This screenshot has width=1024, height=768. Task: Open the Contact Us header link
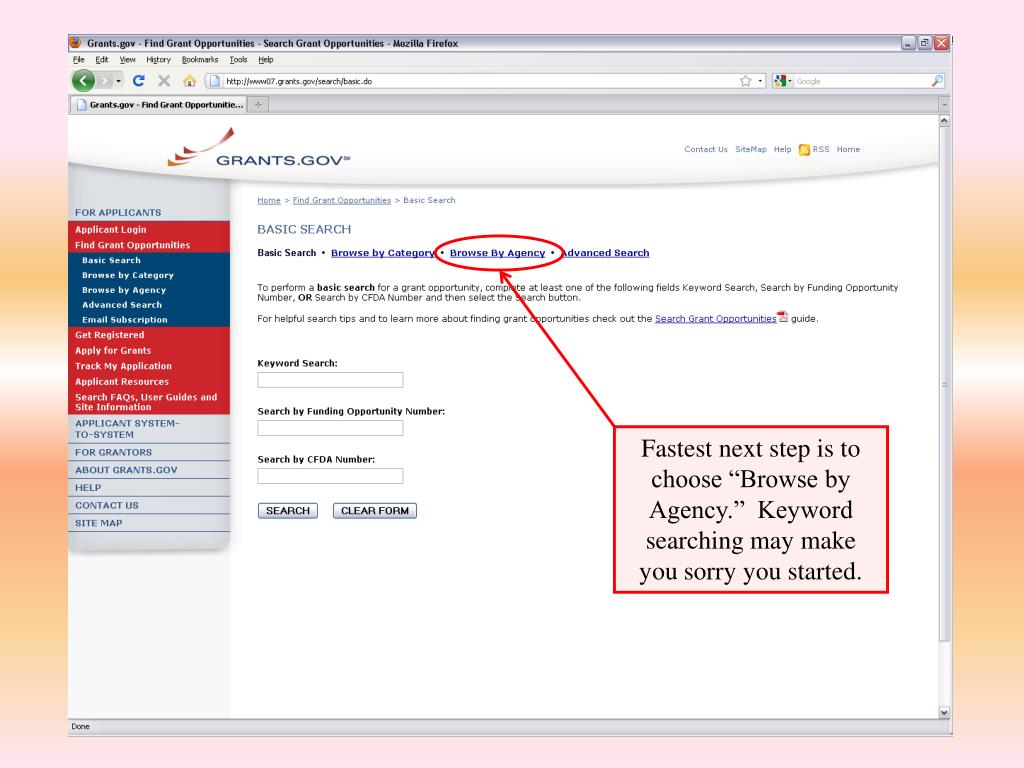[705, 149]
